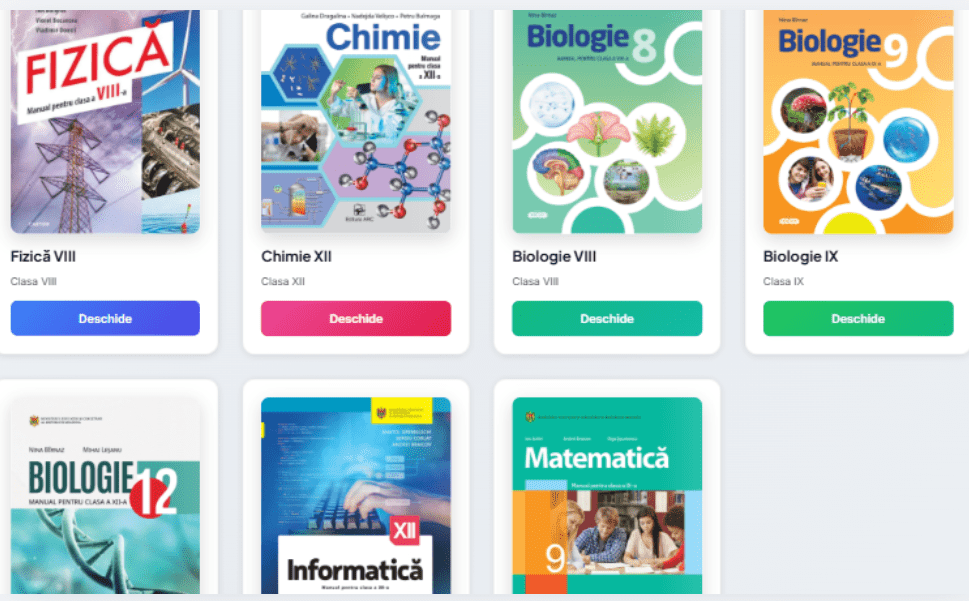Click the Clasa XII label under Chimie XII
The image size is (969, 601).
click(x=283, y=282)
